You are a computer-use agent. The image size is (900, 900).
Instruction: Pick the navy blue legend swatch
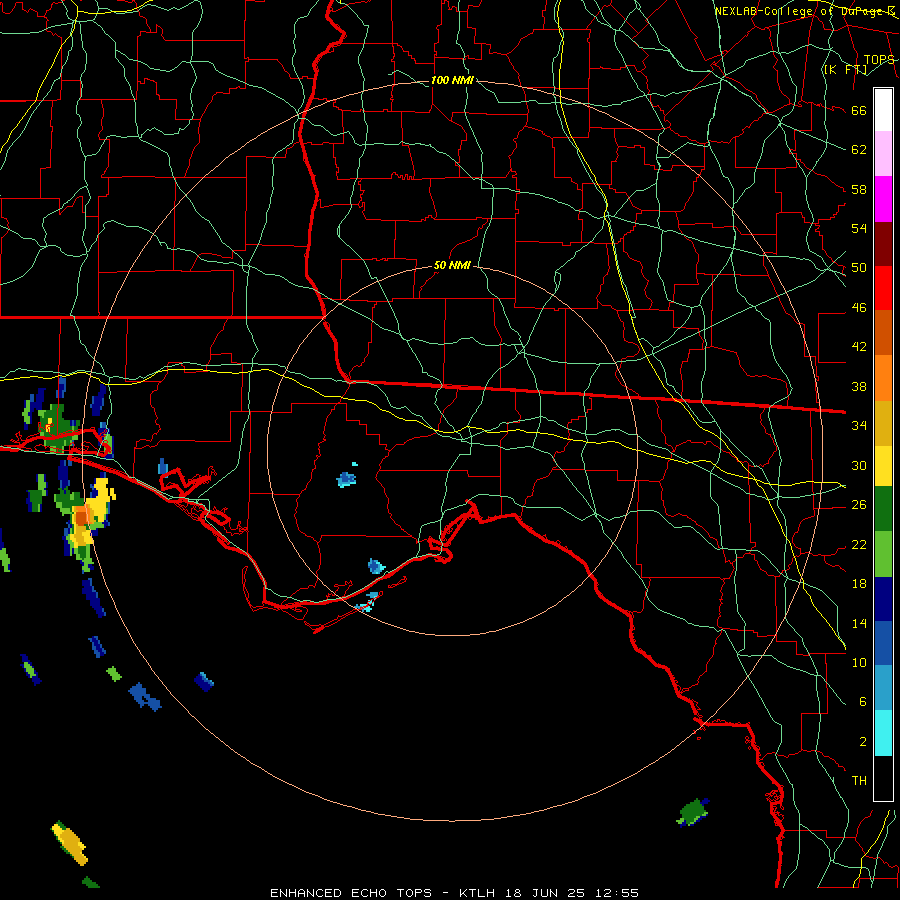883,599
